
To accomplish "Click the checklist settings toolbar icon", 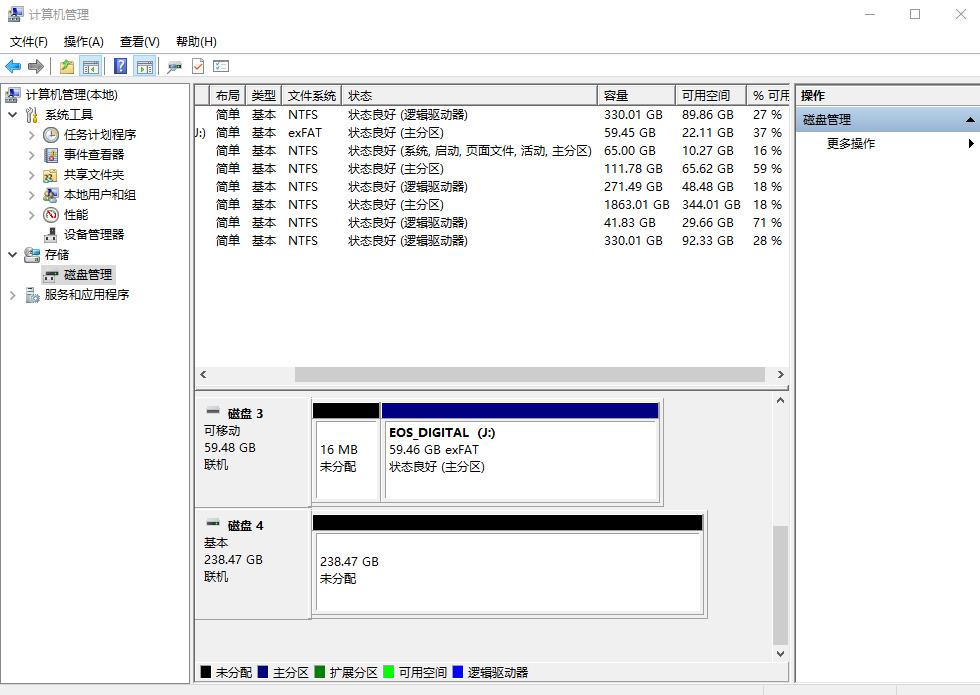I will 221,66.
